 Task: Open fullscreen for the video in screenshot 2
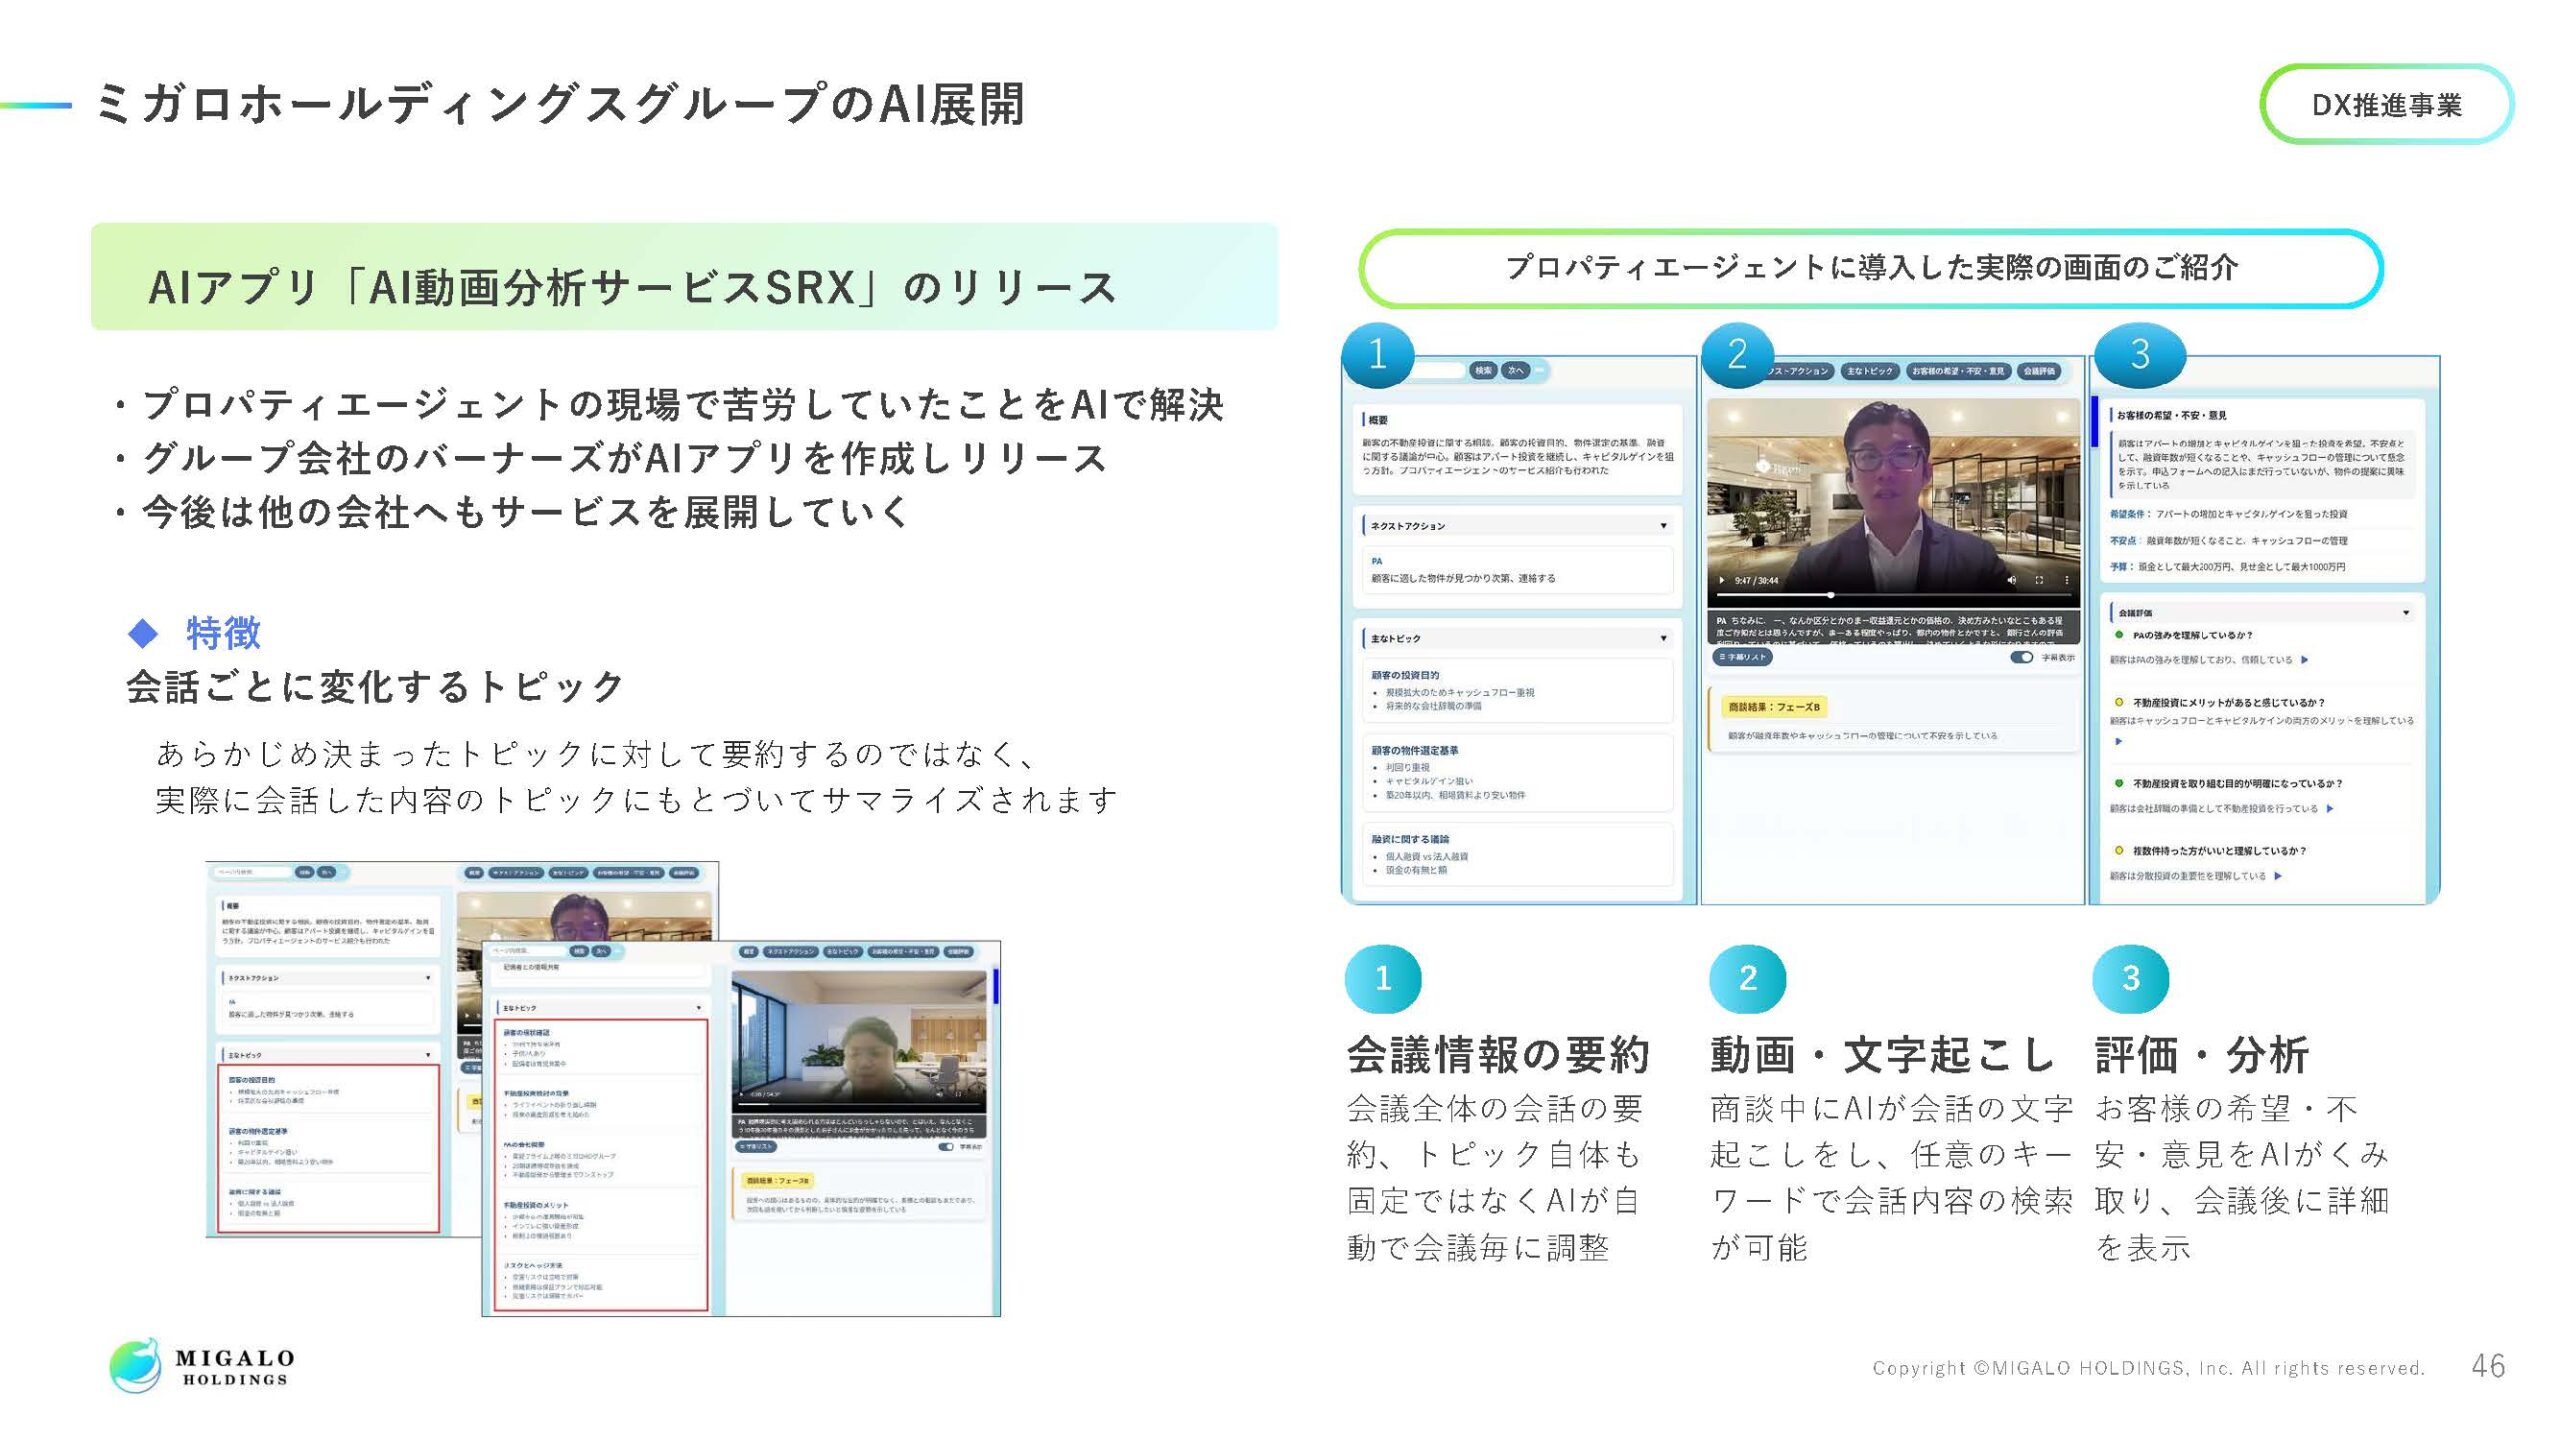click(2039, 580)
